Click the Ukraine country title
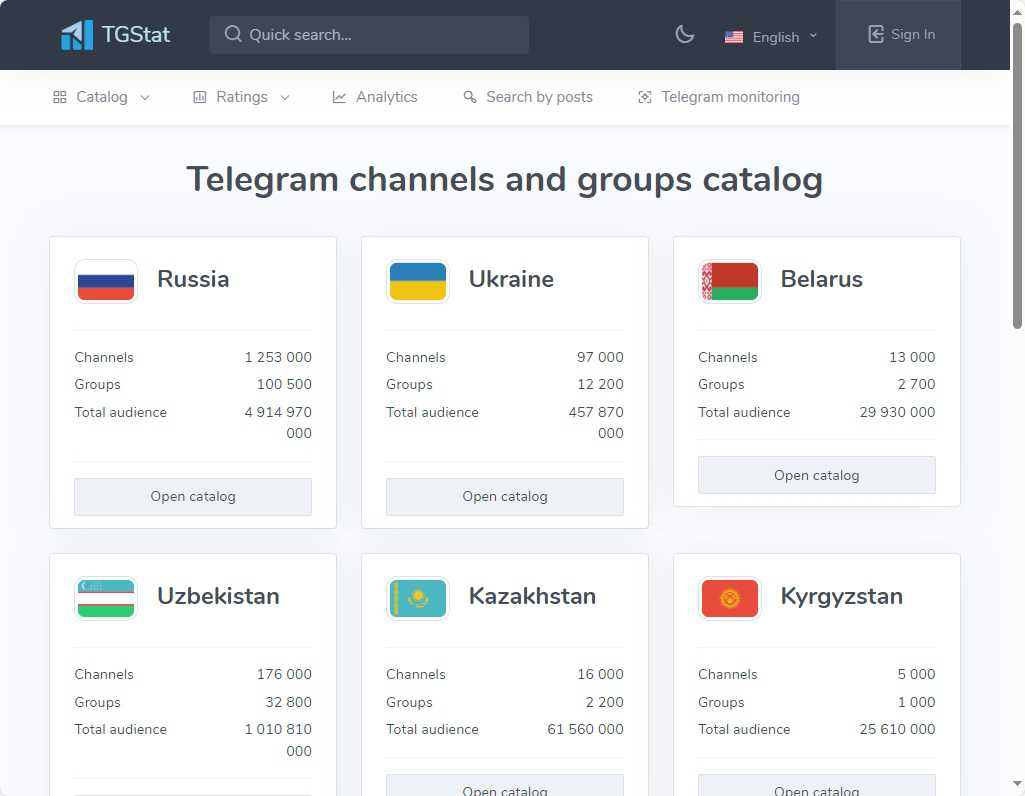The width and height of the screenshot is (1025, 796). click(511, 279)
